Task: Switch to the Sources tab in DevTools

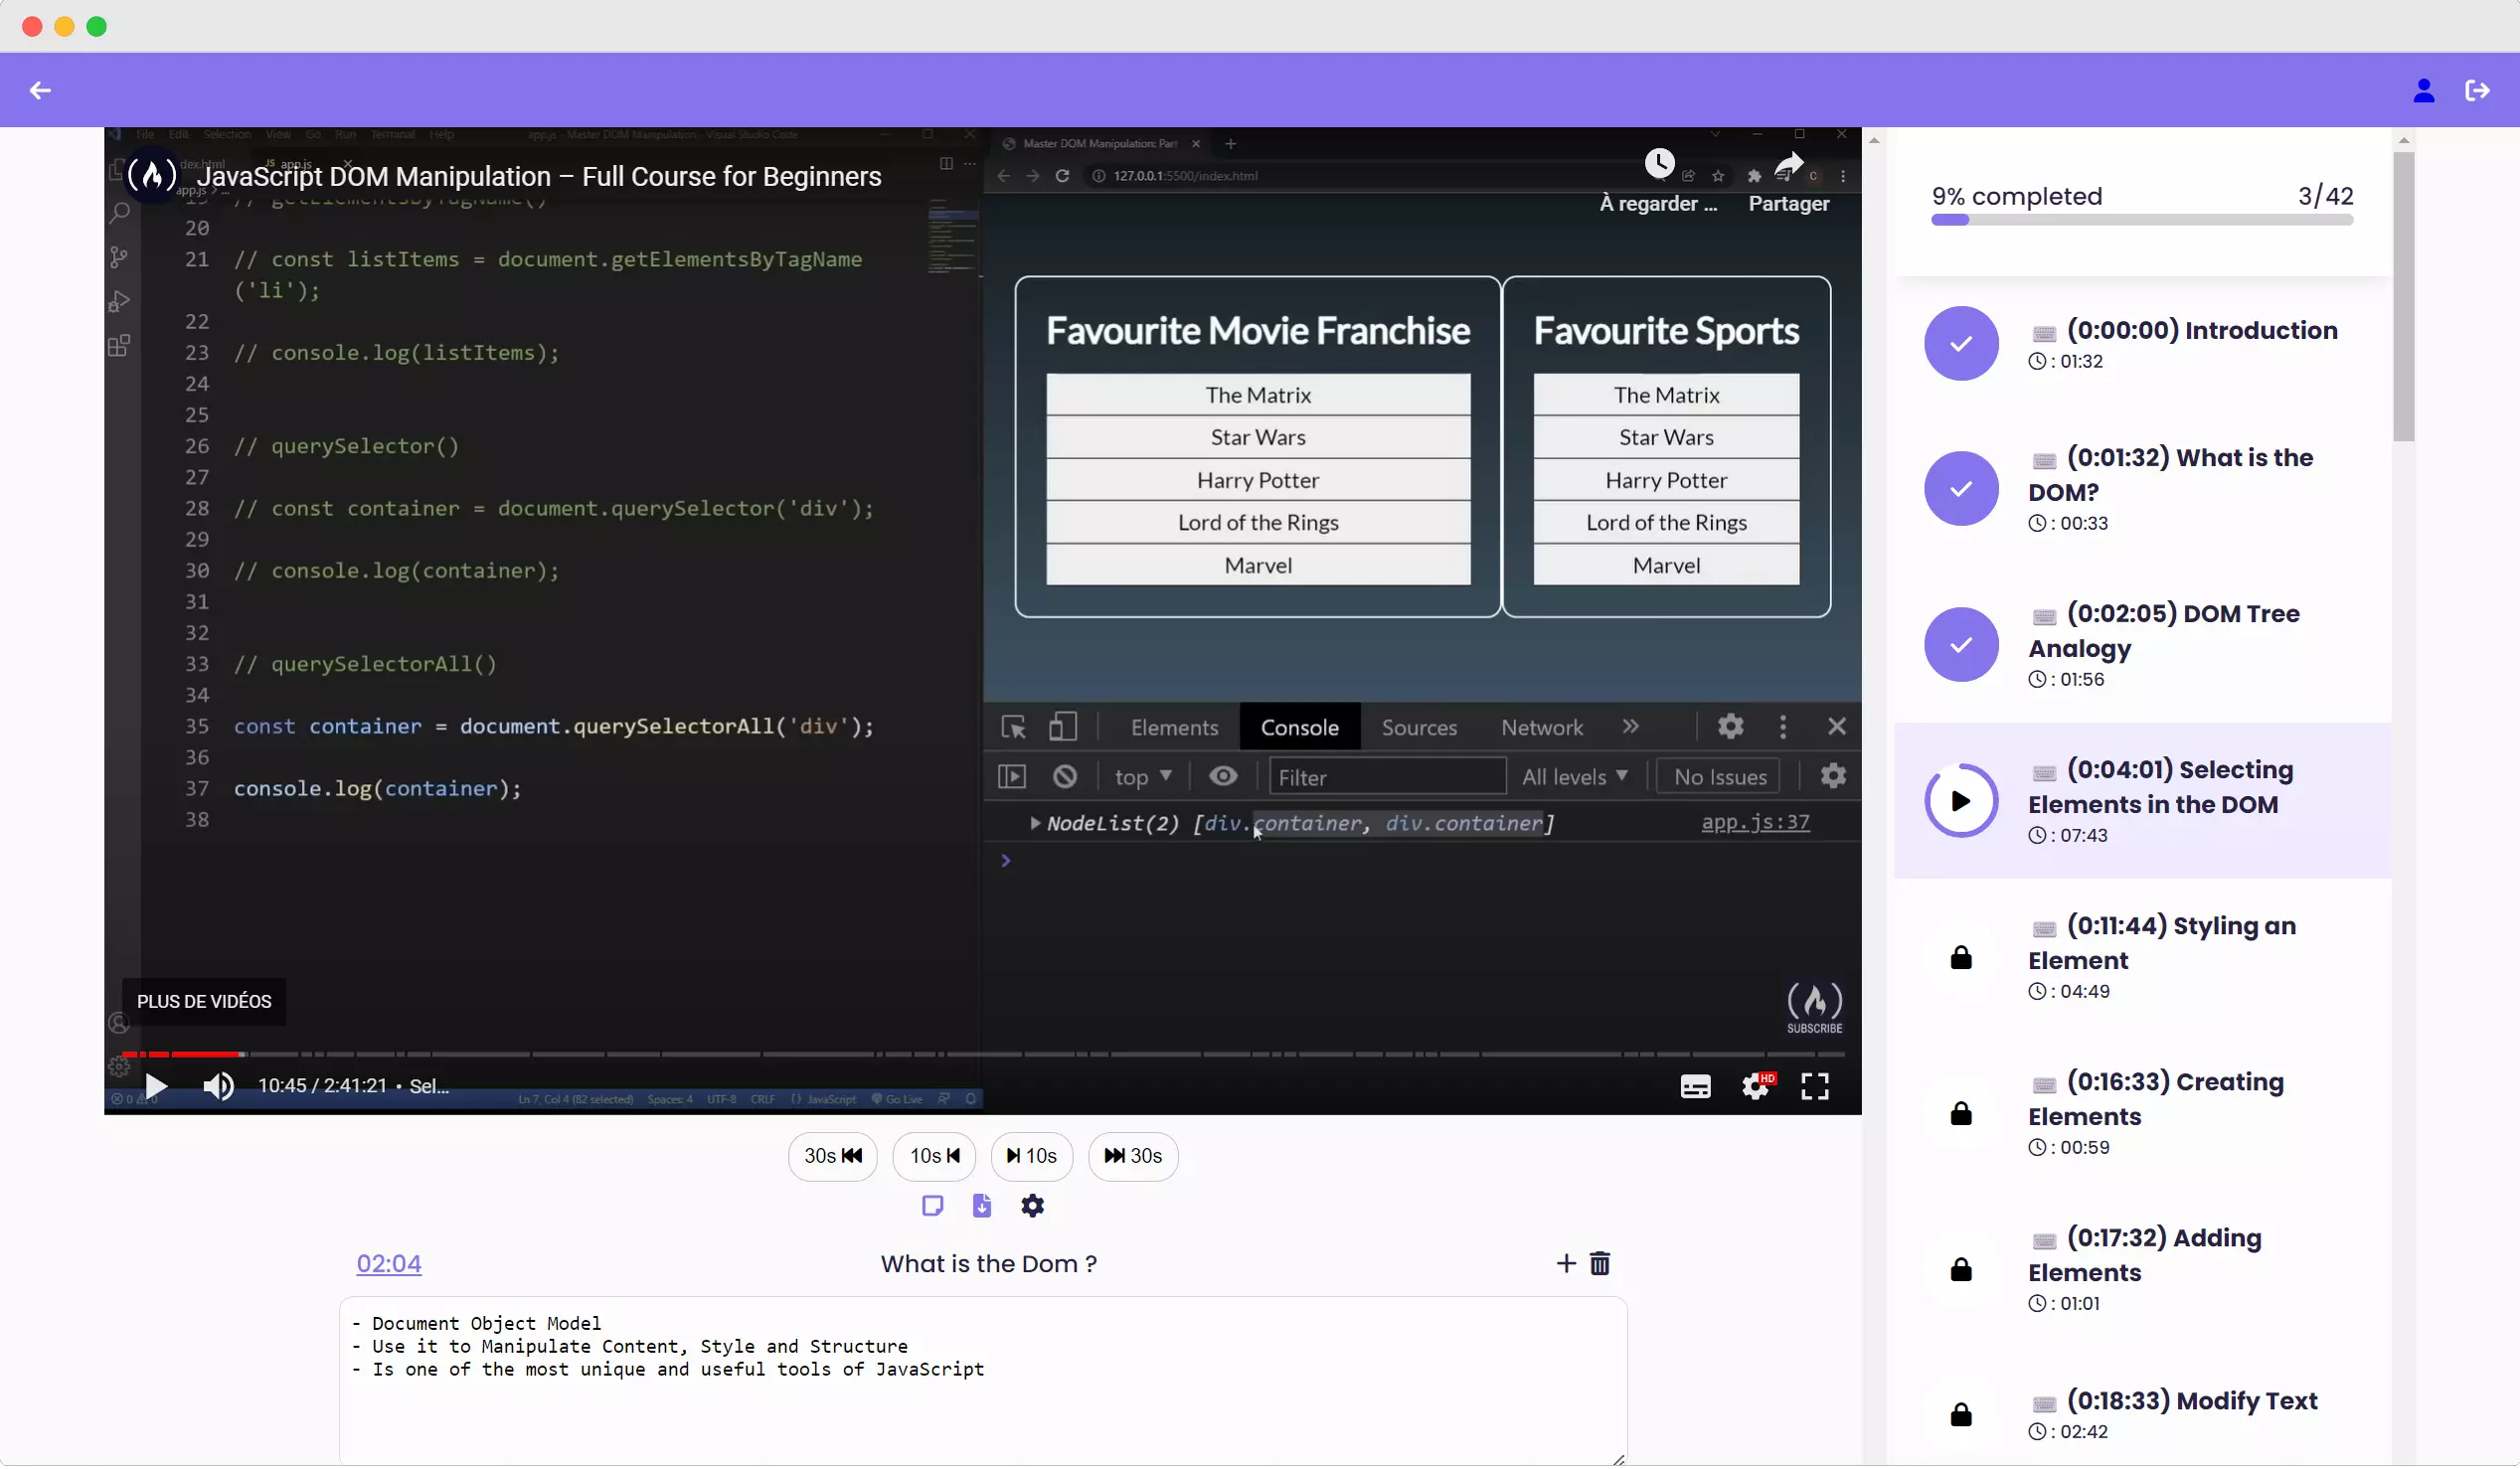Action: [1419, 727]
